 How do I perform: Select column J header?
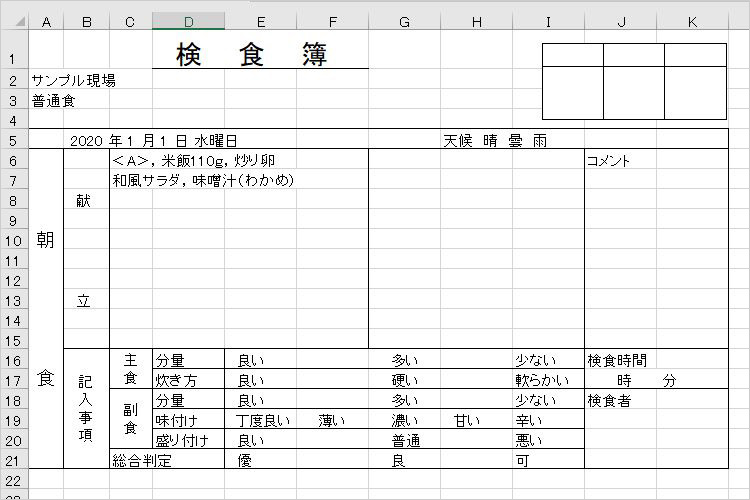tap(621, 22)
